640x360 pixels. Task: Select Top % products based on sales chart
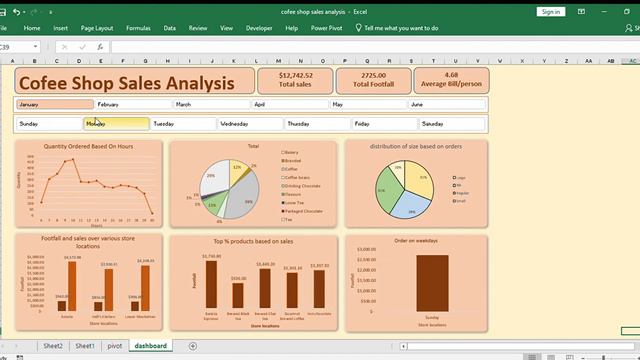(253, 282)
